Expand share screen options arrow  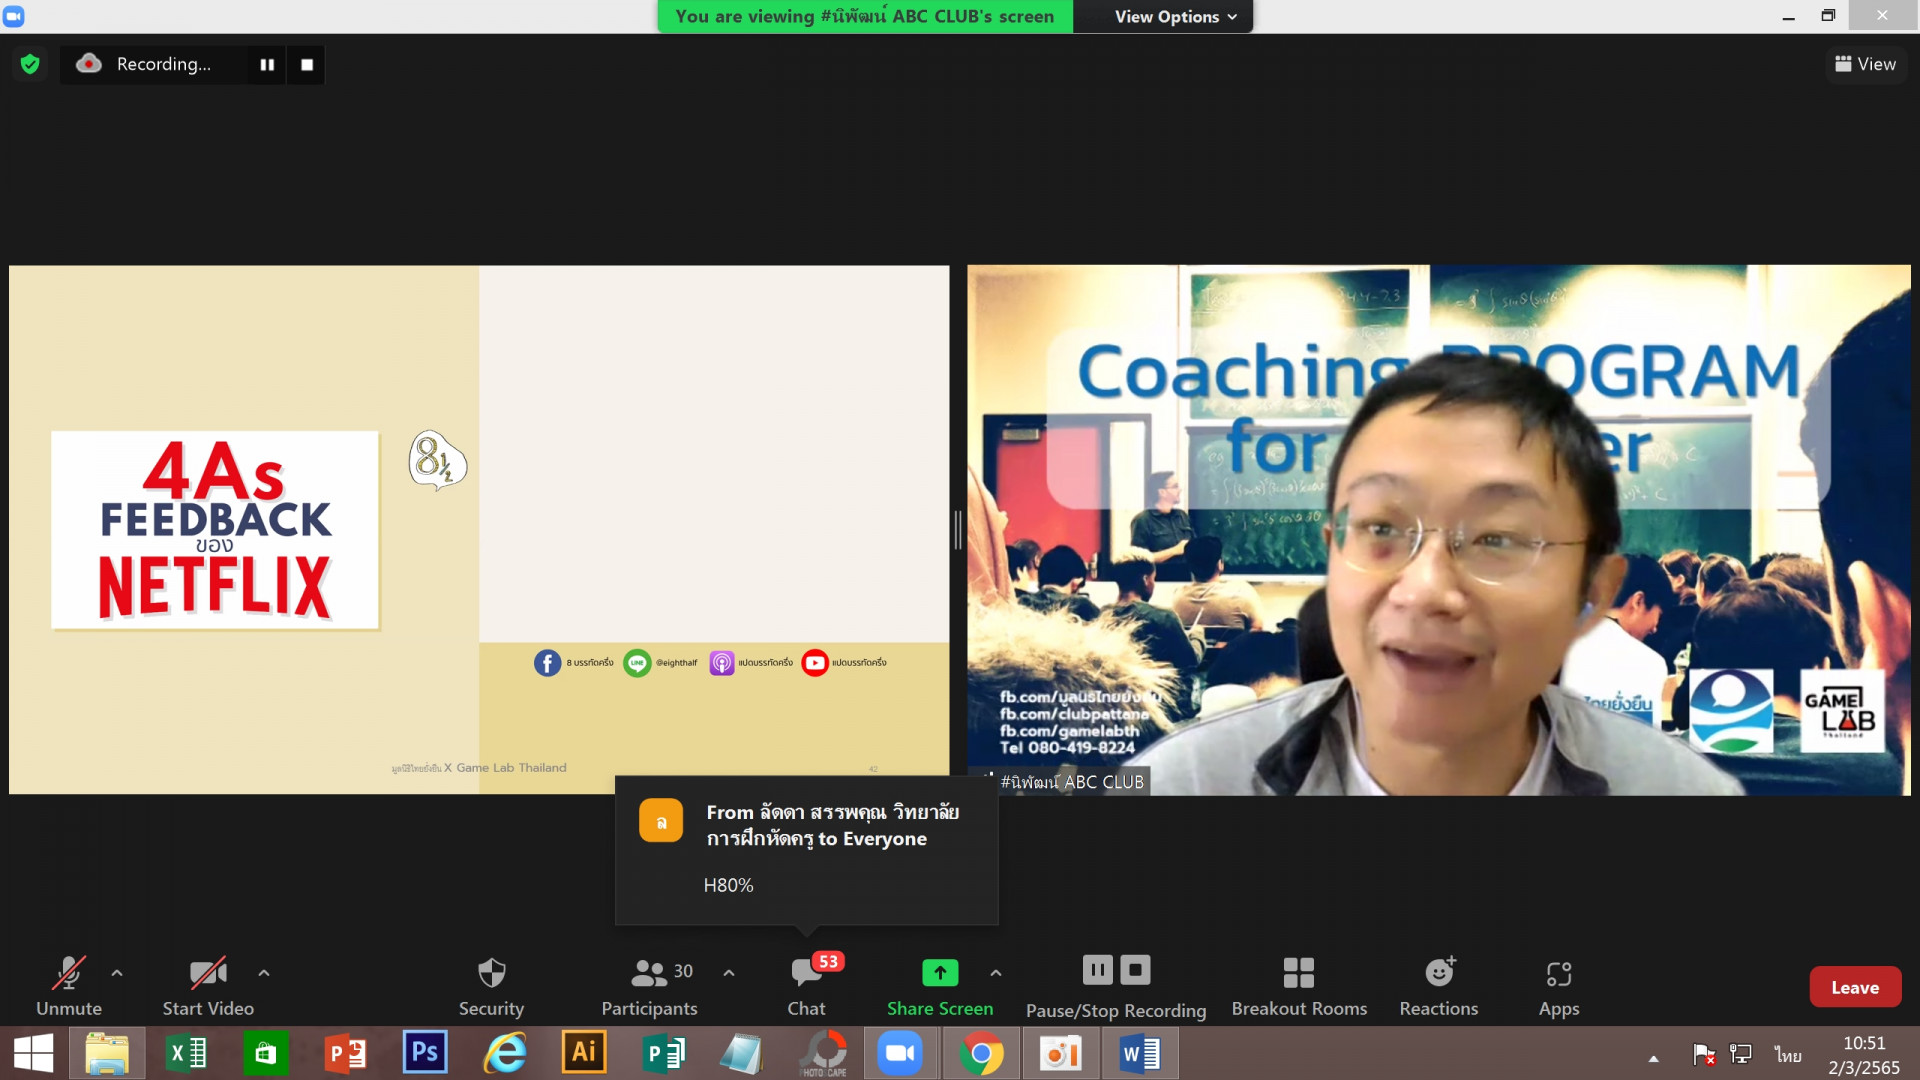[996, 973]
